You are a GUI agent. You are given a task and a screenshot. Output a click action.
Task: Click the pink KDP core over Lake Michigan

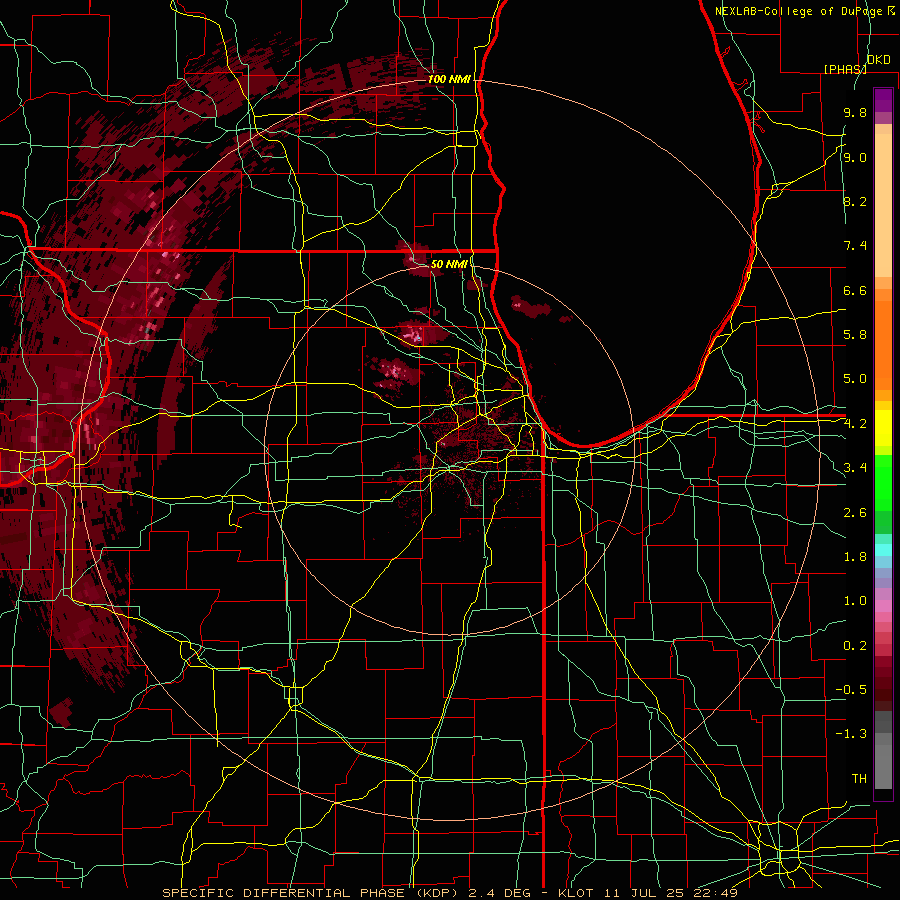(518, 304)
